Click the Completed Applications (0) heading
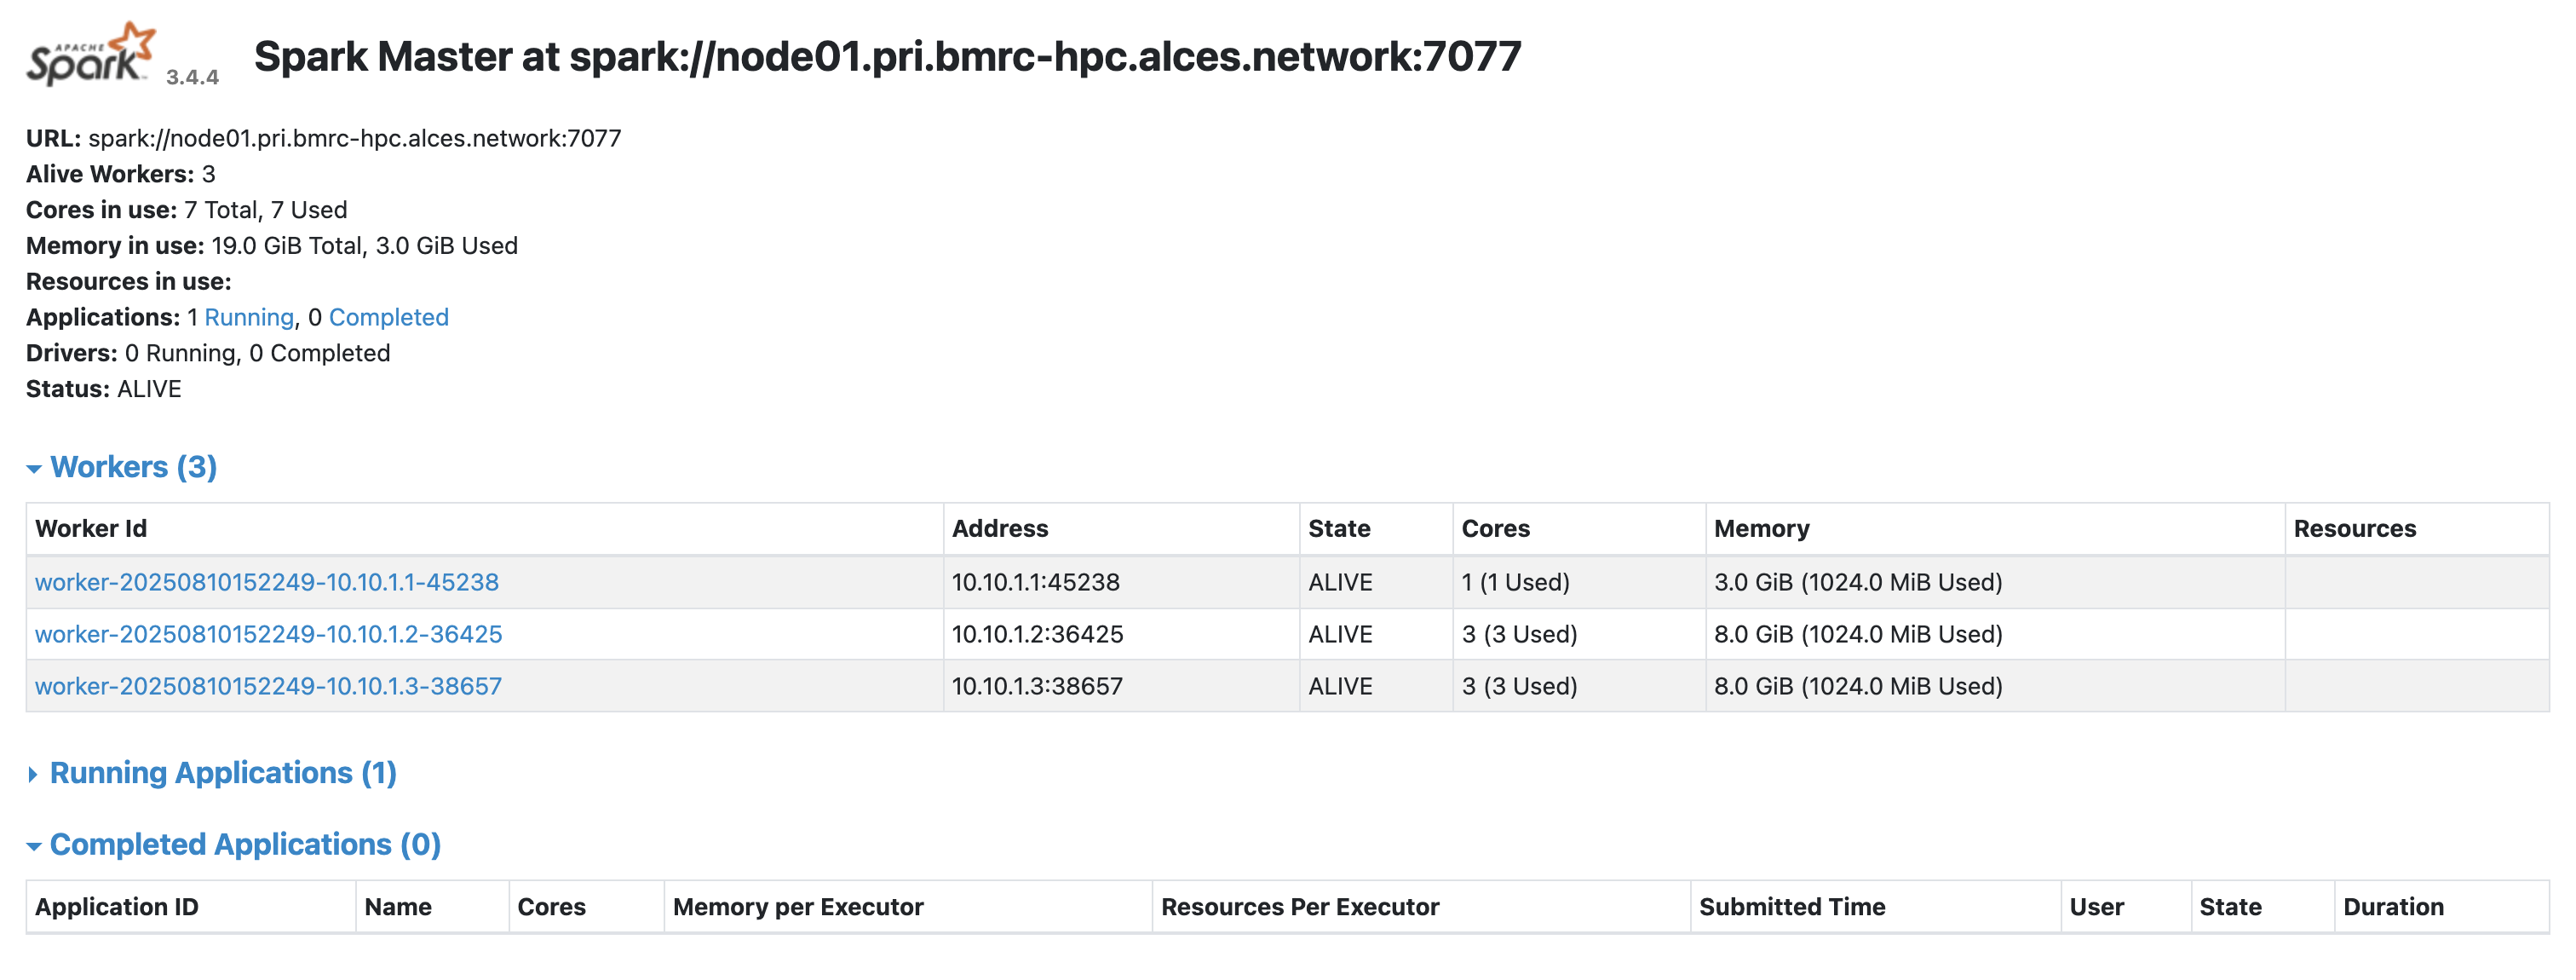Image resolution: width=2576 pixels, height=980 pixels. pyautogui.click(x=245, y=845)
